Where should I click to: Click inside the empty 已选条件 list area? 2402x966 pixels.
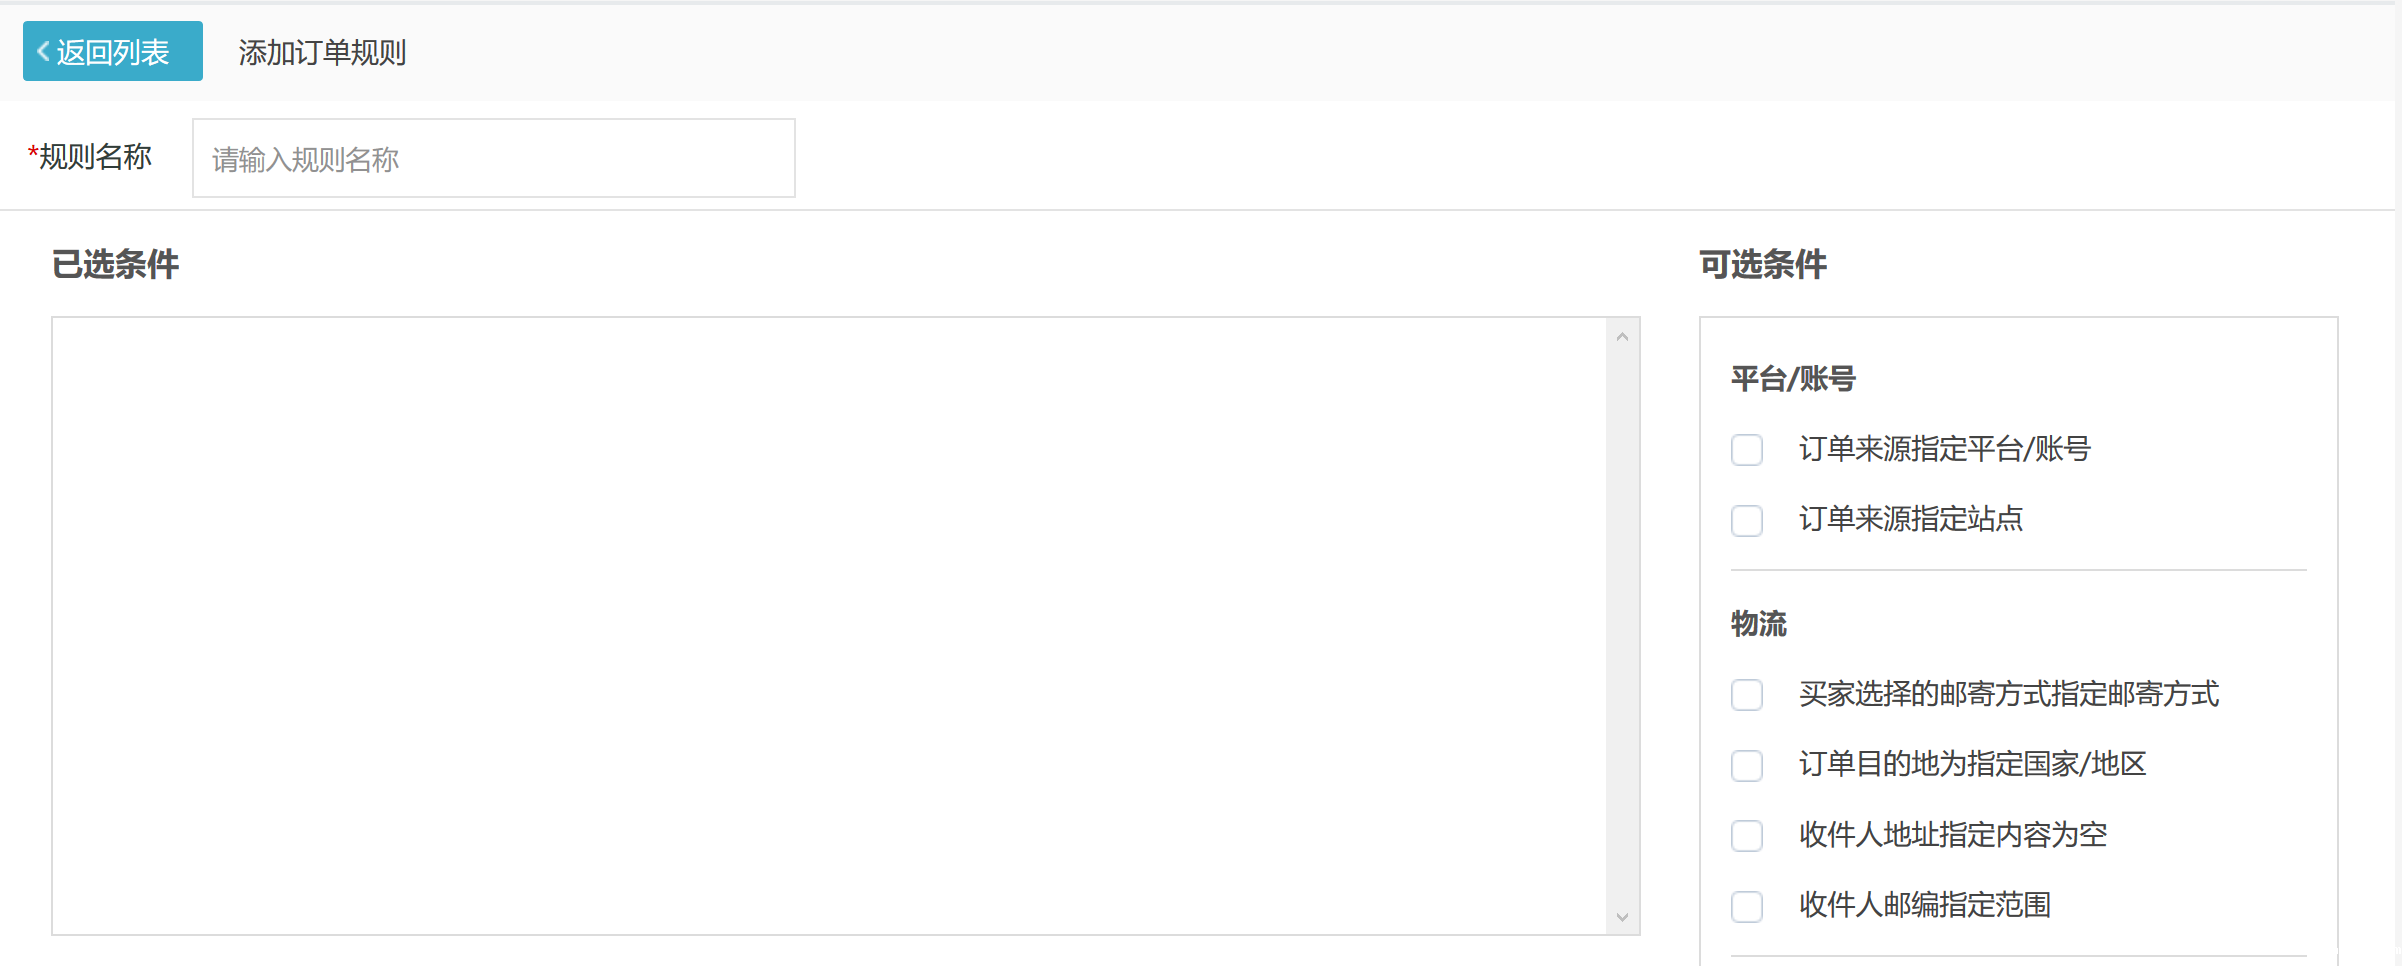pyautogui.click(x=828, y=626)
